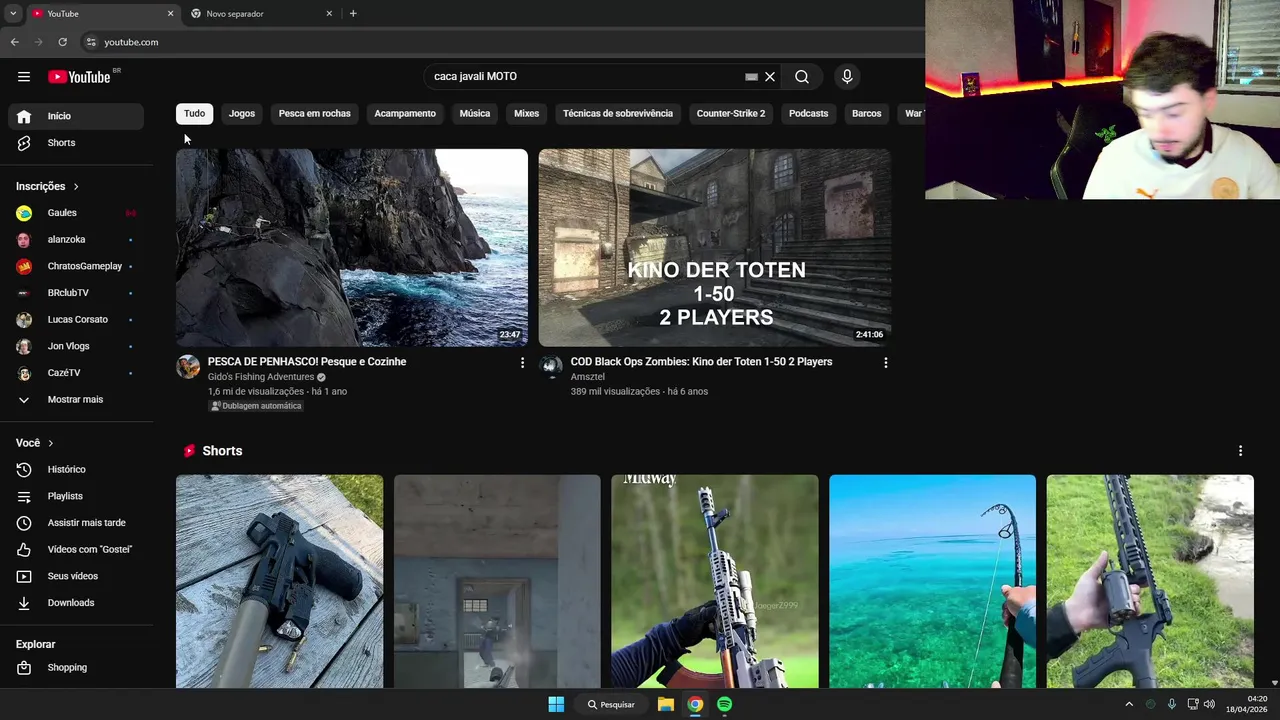This screenshot has width=1280, height=720.
Task: Open the pistol with suppressor Short
Action: 280,581
